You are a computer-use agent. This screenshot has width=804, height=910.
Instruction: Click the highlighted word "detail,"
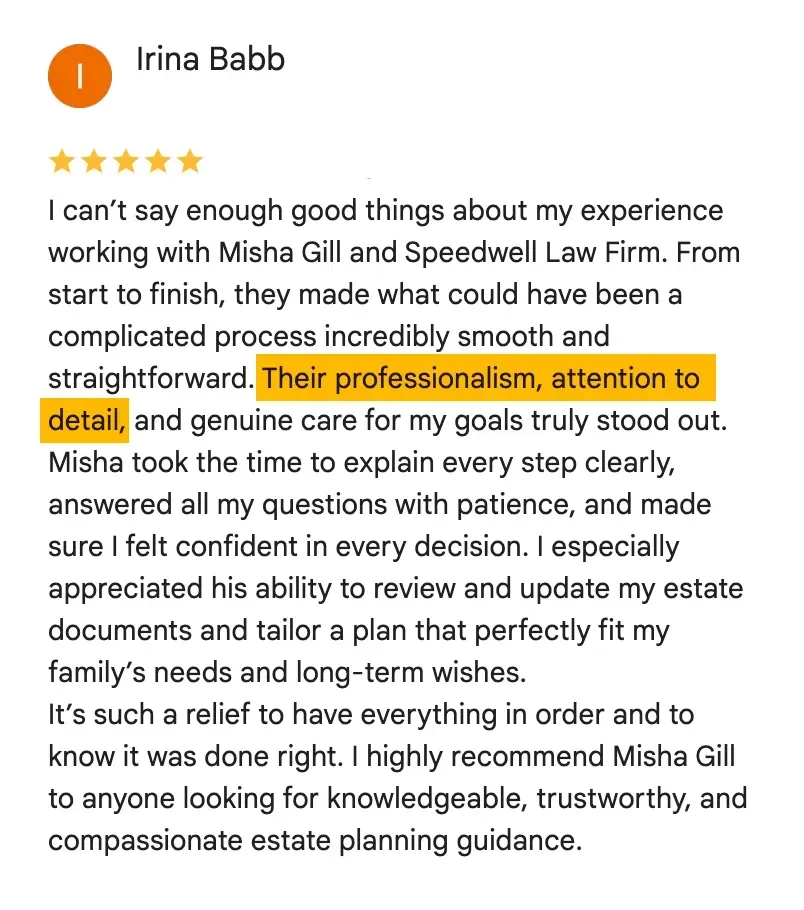87,421
